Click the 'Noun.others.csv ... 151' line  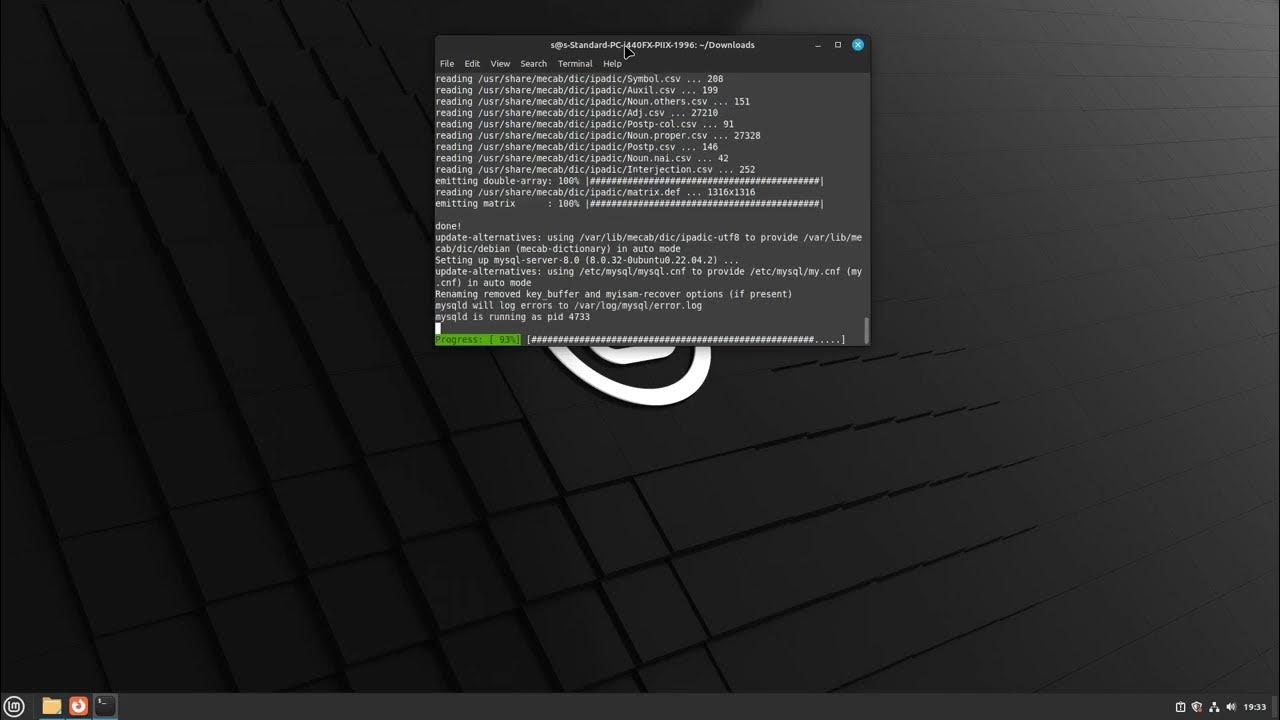(x=592, y=102)
